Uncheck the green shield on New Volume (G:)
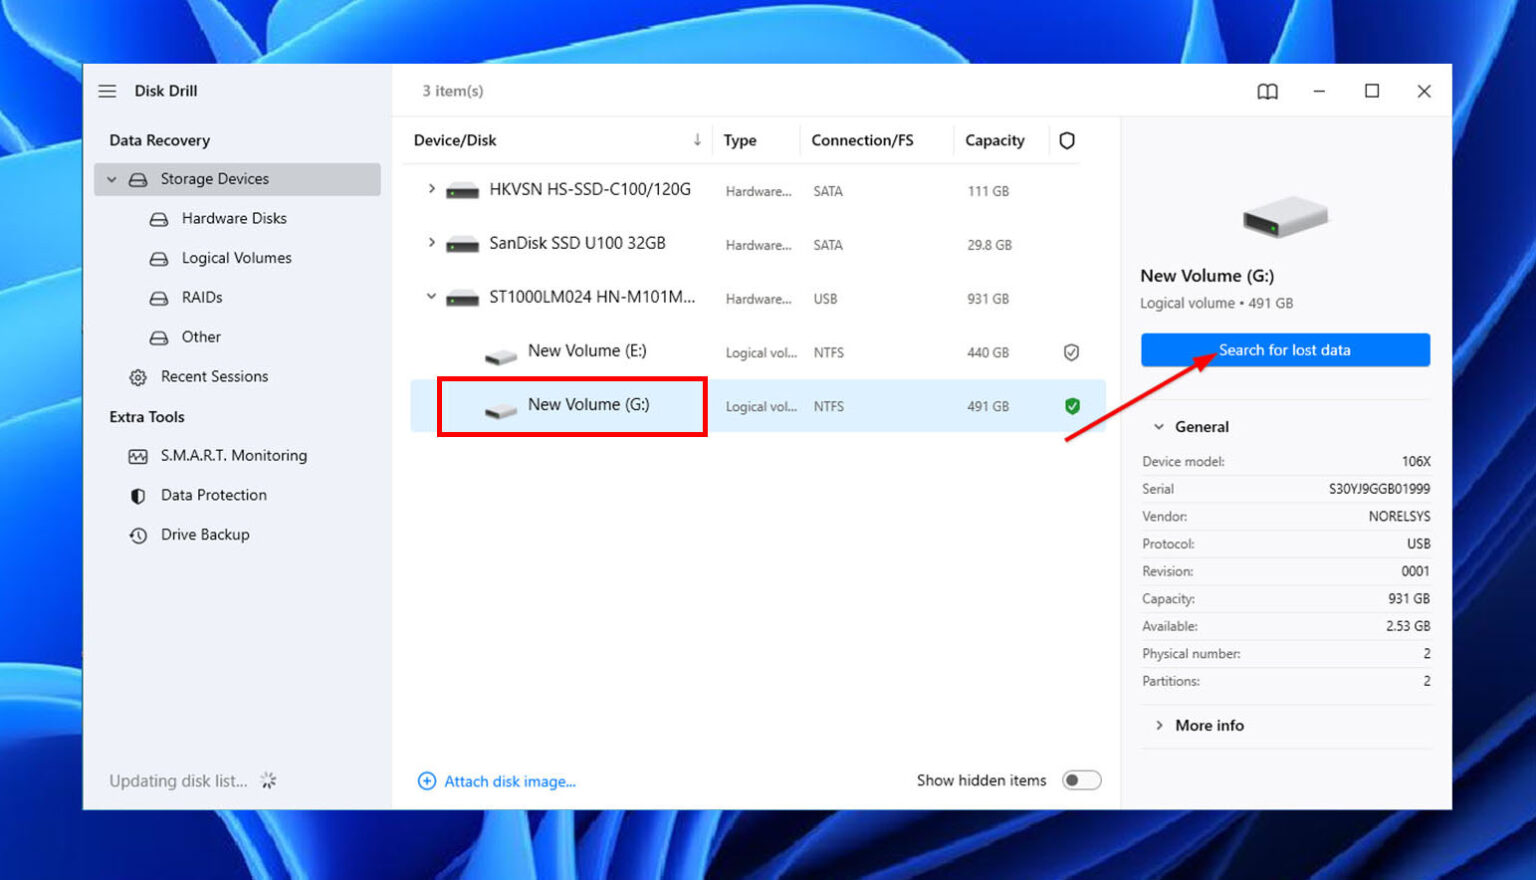This screenshot has height=880, width=1536. 1071,406
